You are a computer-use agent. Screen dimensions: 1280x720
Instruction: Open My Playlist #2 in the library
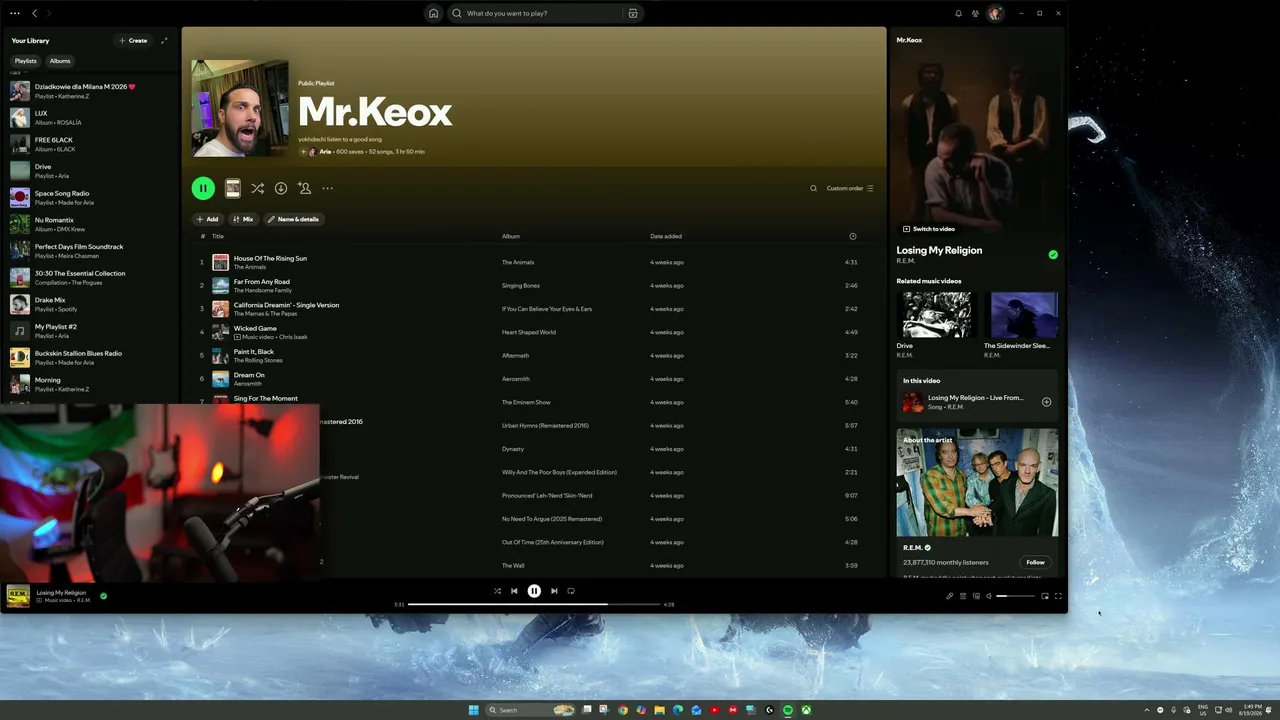[90, 330]
